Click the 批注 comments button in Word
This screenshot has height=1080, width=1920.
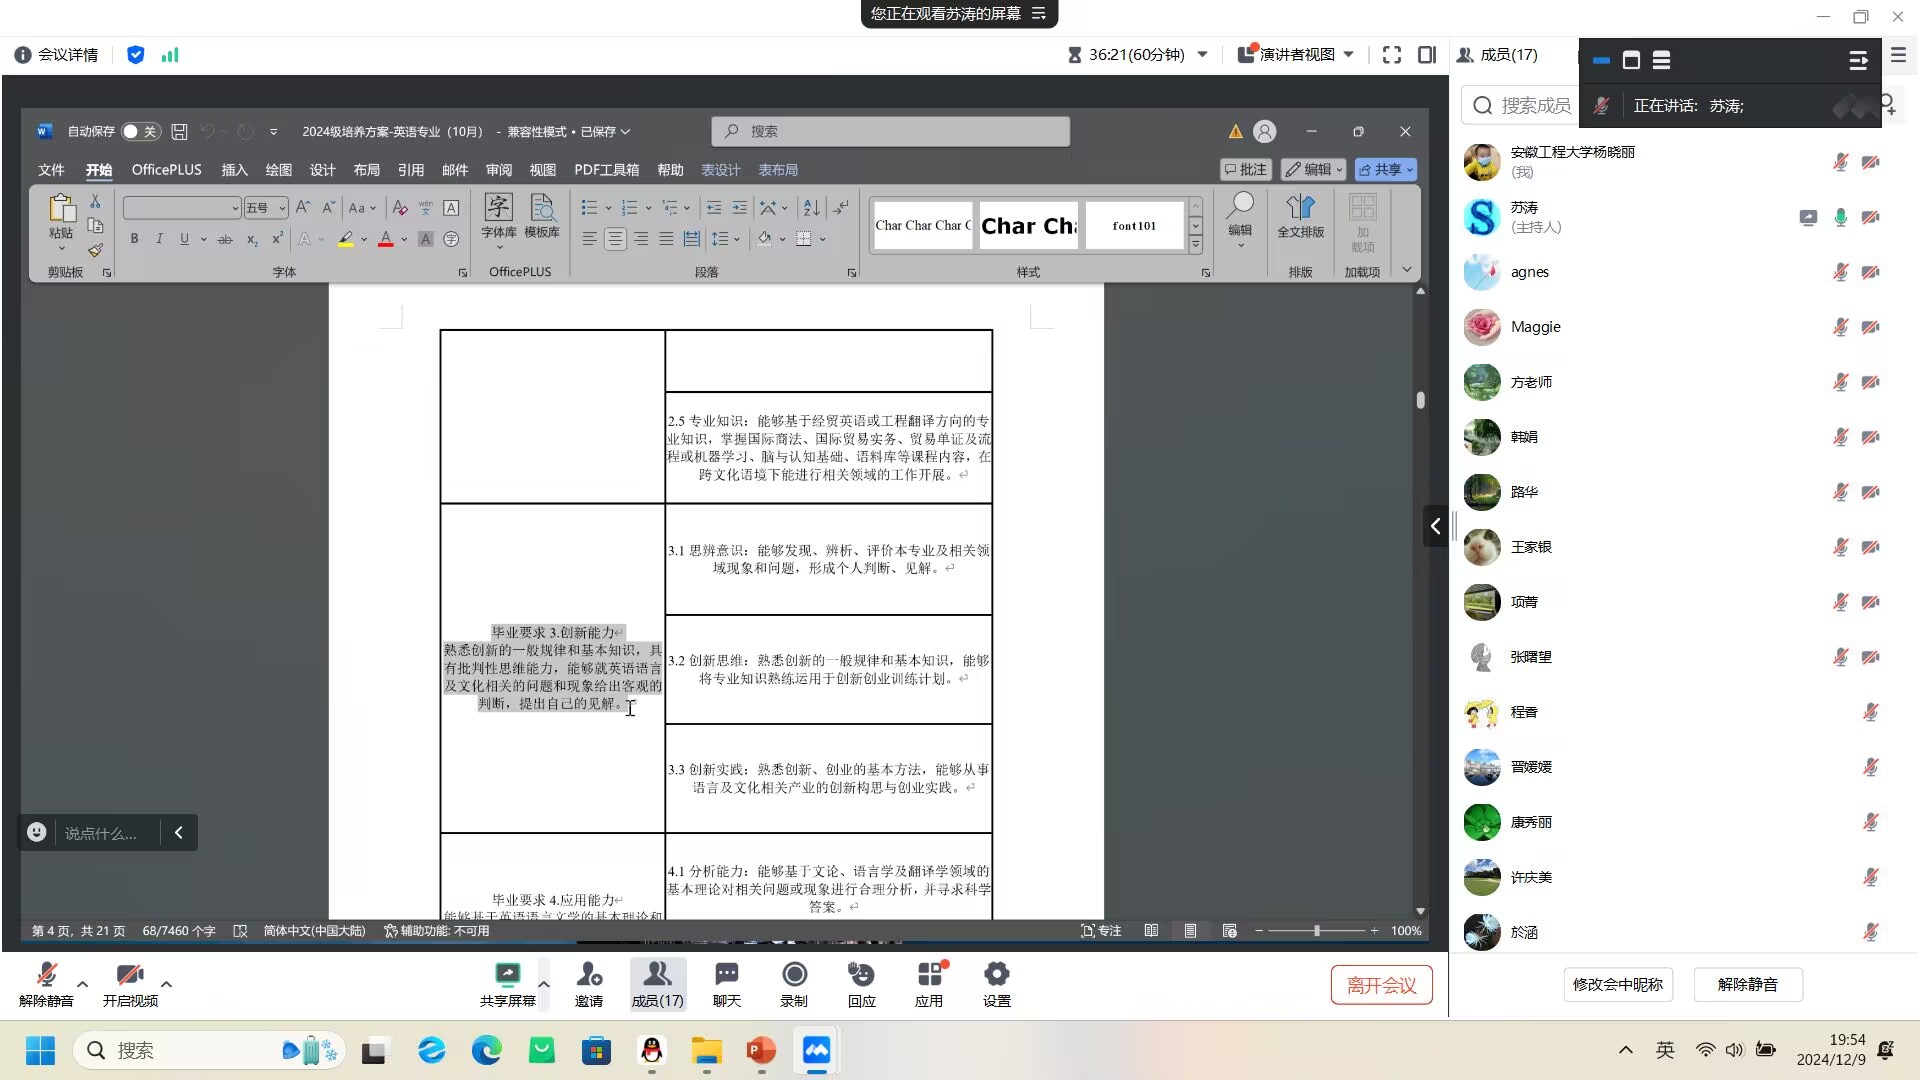click(x=1246, y=170)
